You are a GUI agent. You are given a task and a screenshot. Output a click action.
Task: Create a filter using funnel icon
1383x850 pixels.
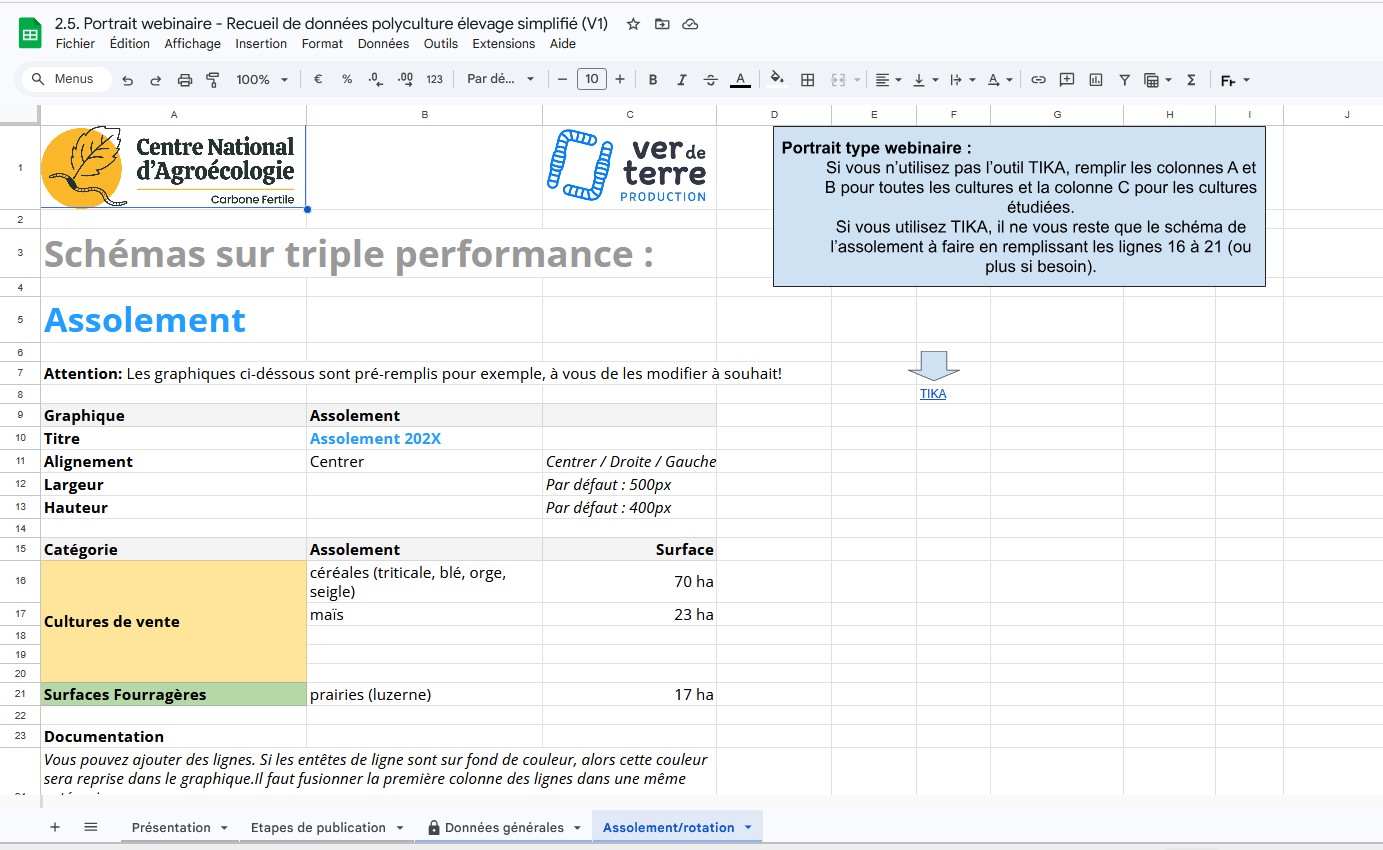tap(1124, 80)
